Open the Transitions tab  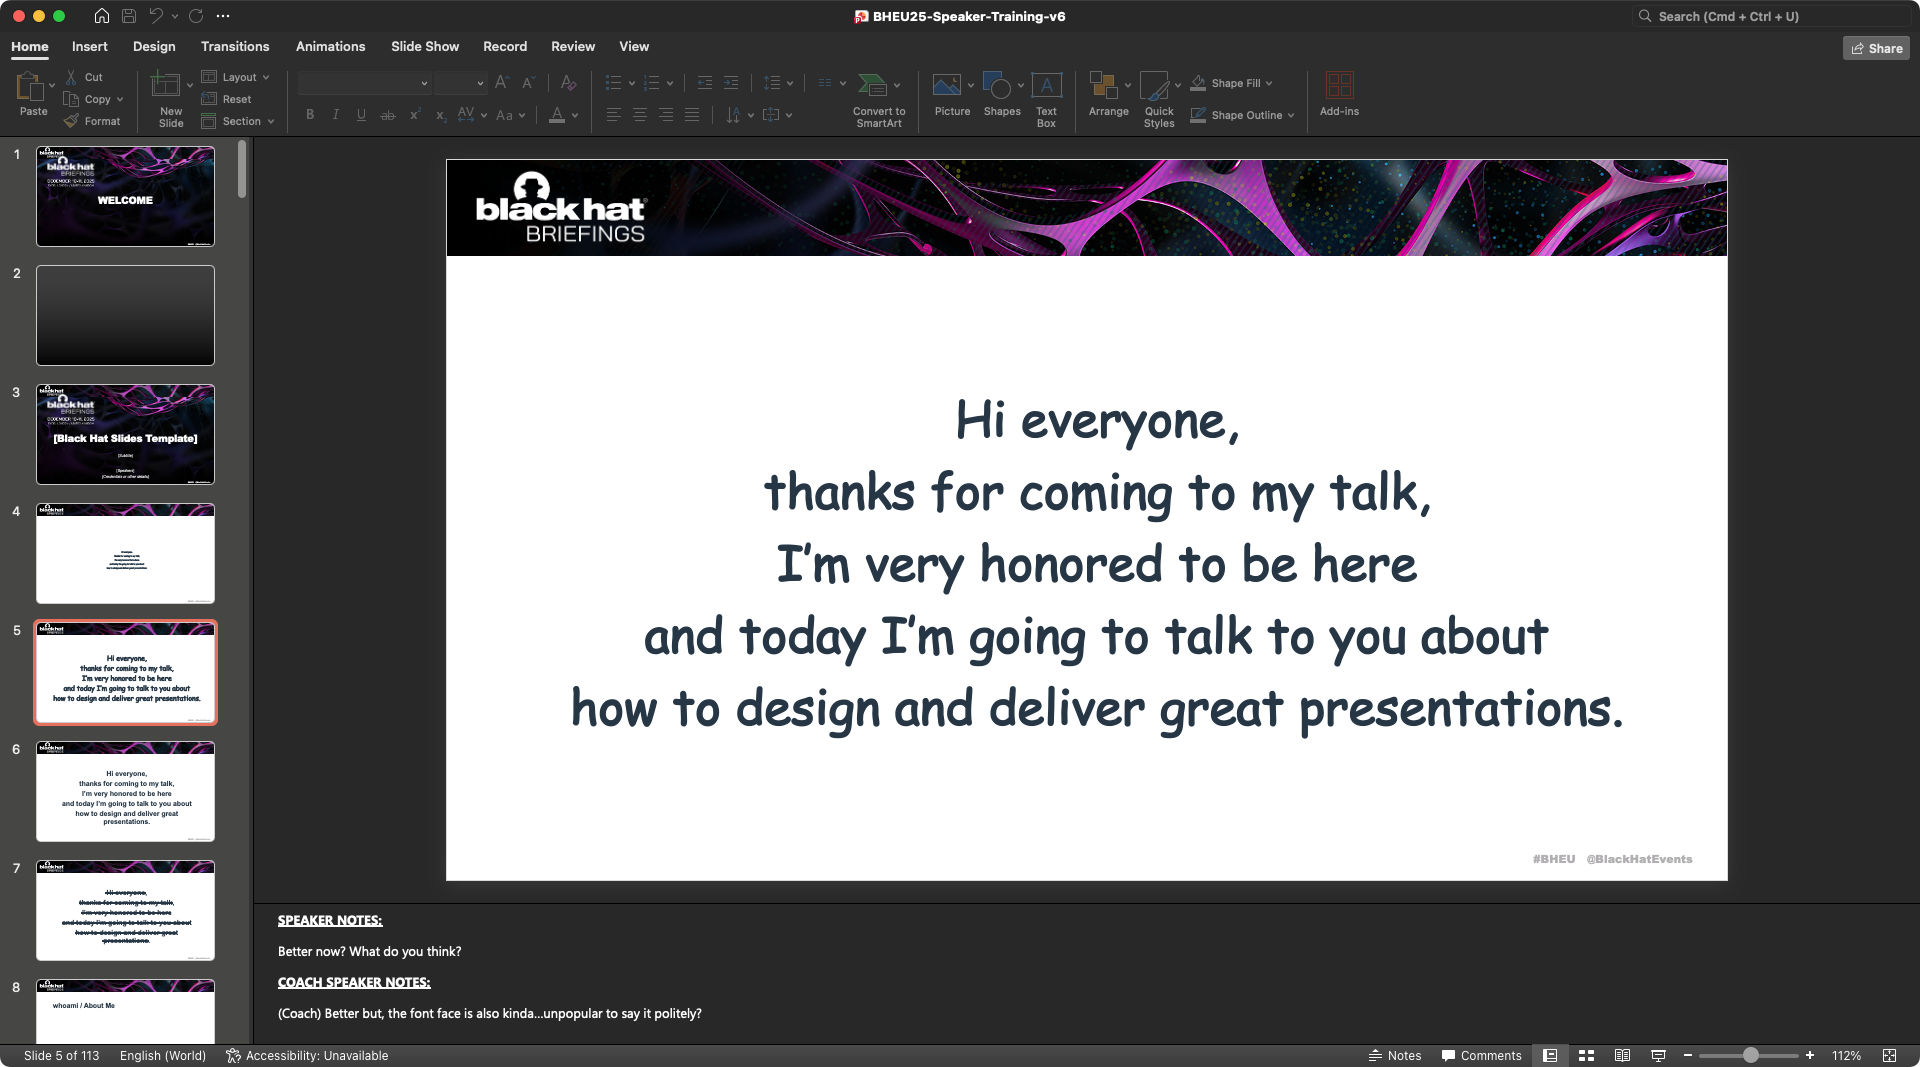click(x=234, y=46)
